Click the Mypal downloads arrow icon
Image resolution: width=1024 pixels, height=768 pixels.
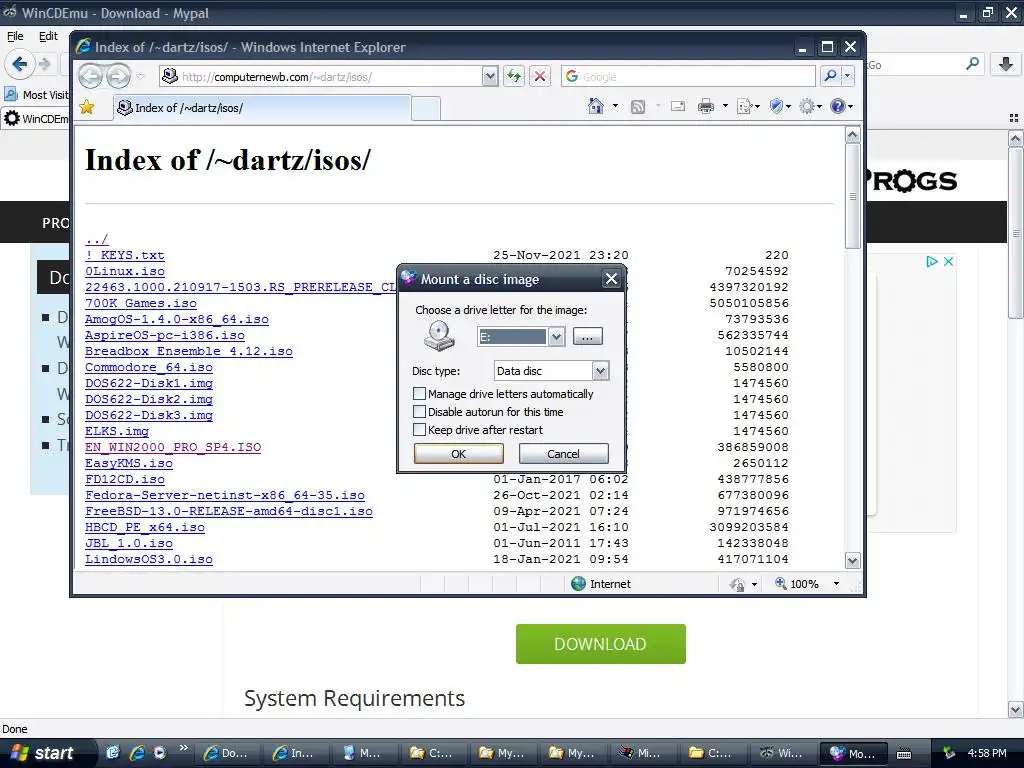1006,64
